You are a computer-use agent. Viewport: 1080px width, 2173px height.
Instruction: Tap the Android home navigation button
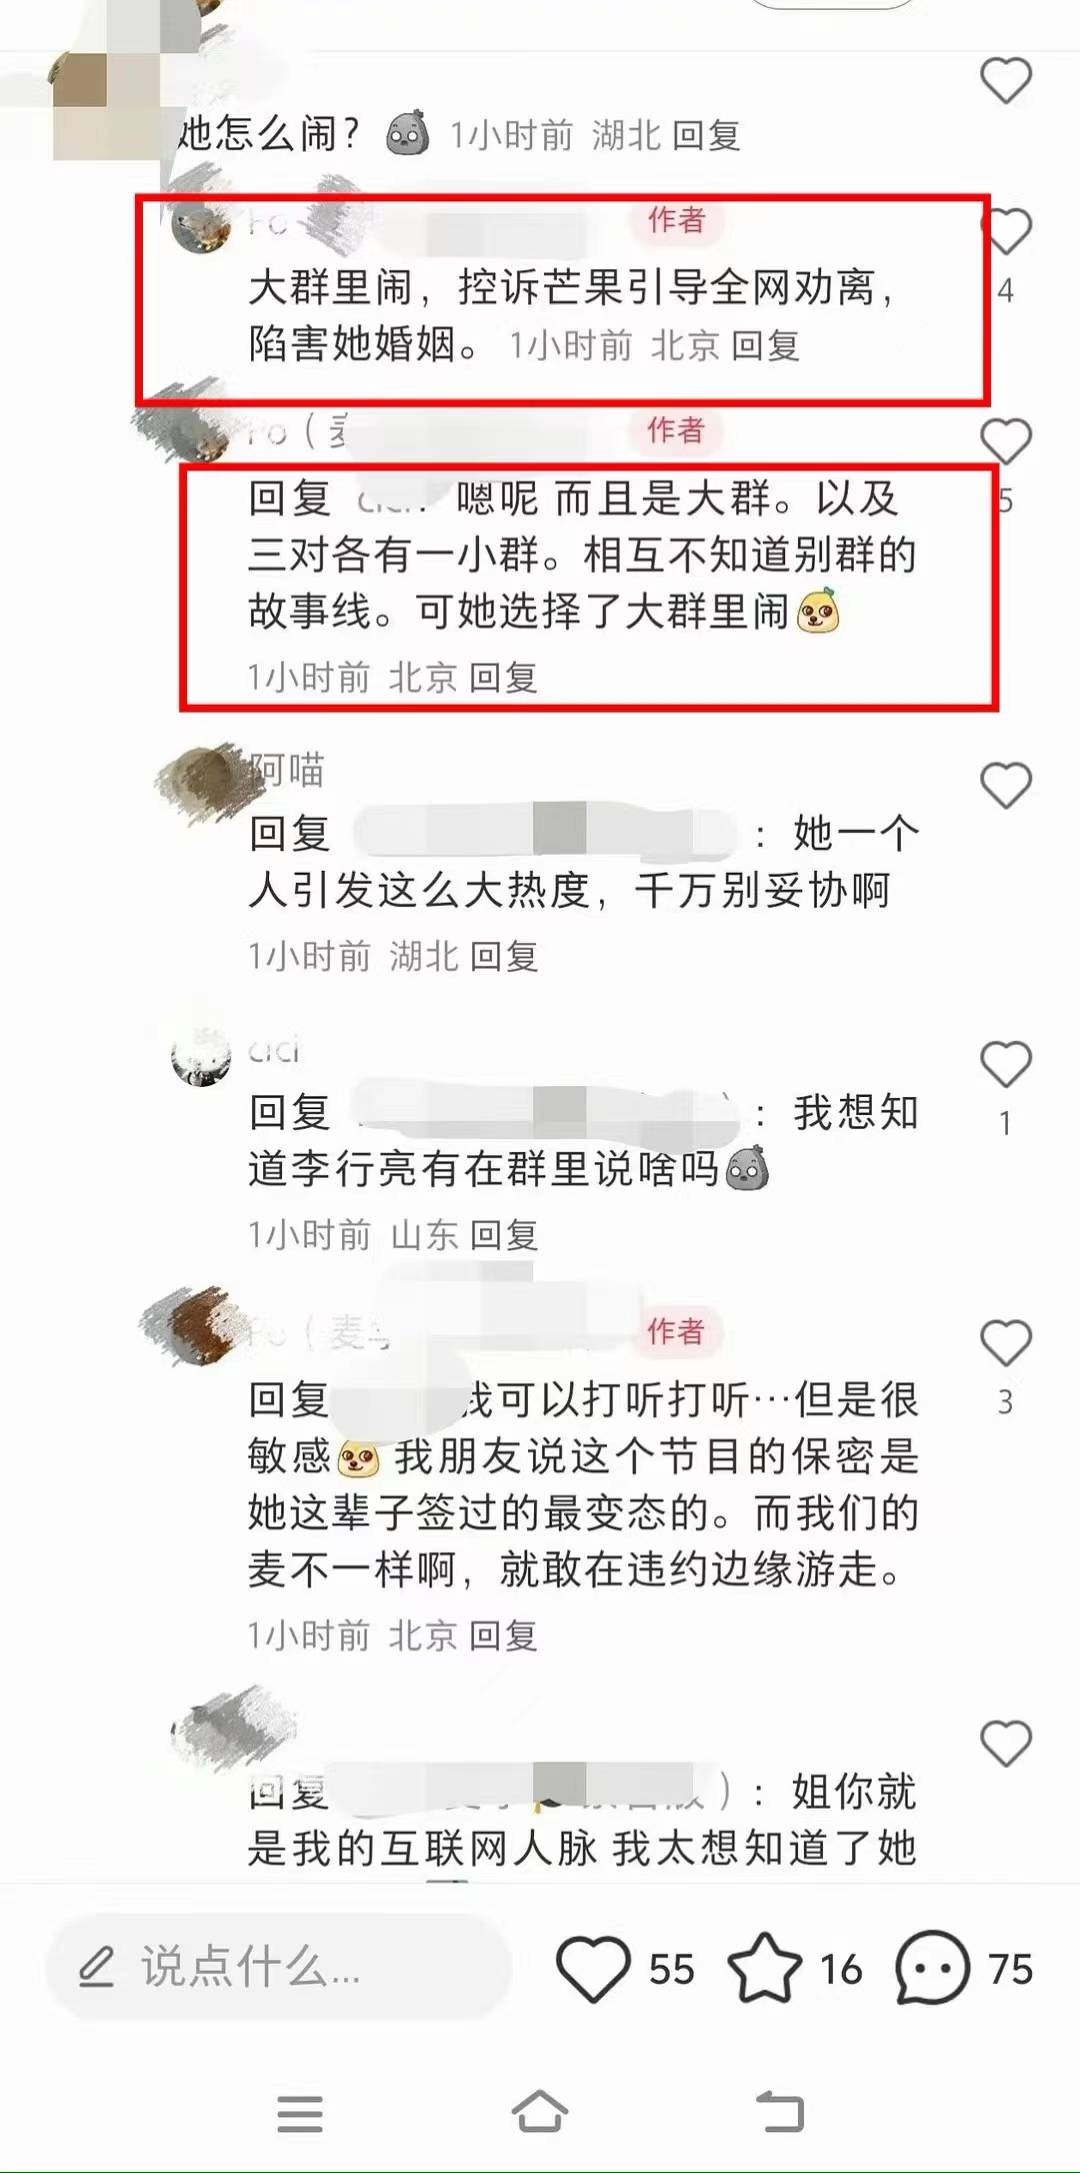540,2112
